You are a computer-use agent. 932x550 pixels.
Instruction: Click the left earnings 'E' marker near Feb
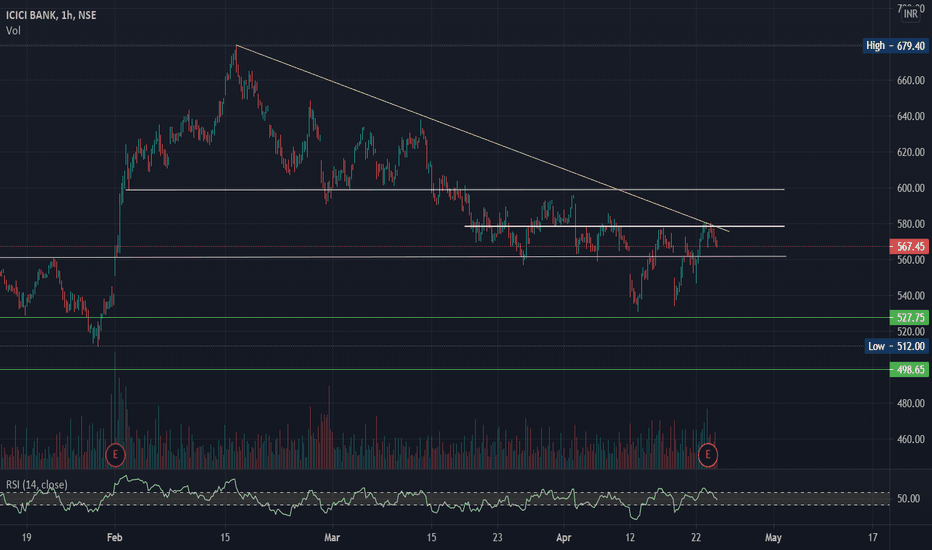click(115, 455)
